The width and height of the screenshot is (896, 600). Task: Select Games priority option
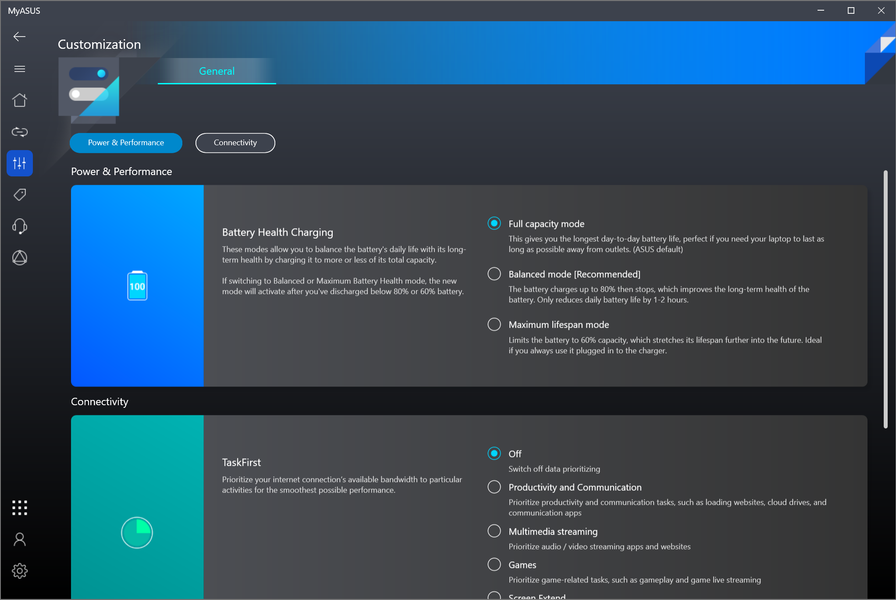point(494,565)
